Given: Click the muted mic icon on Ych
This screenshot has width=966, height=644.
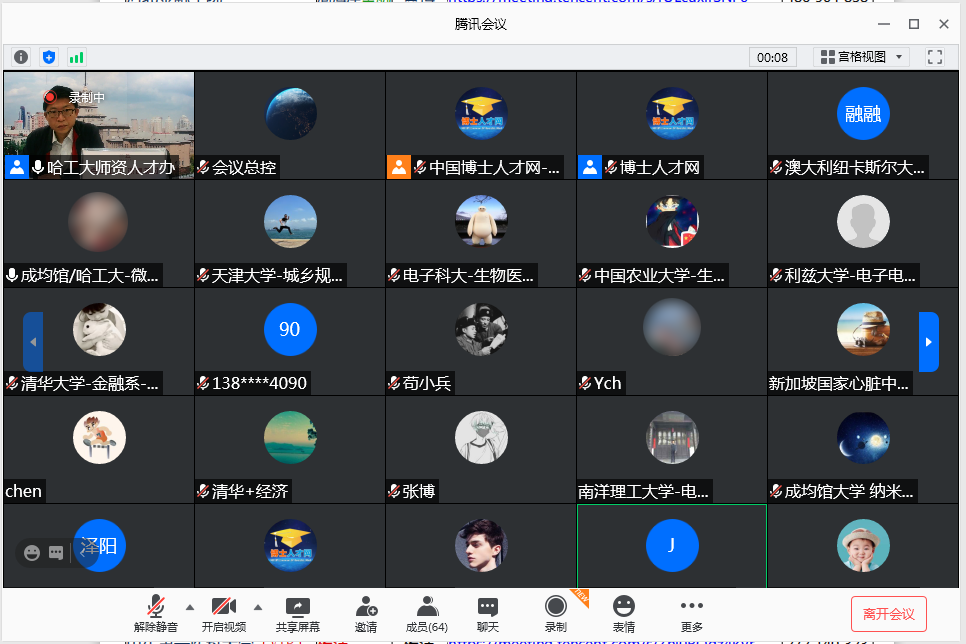Looking at the screenshot, I should [x=585, y=383].
